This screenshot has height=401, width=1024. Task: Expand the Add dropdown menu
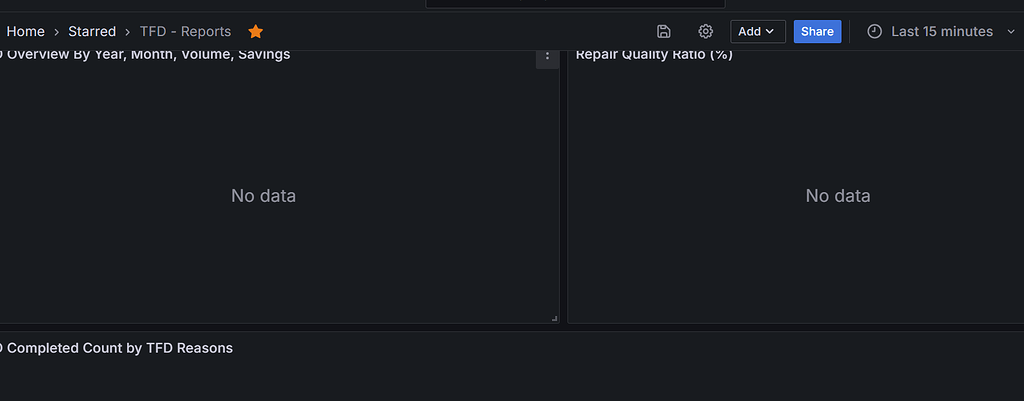tap(757, 32)
